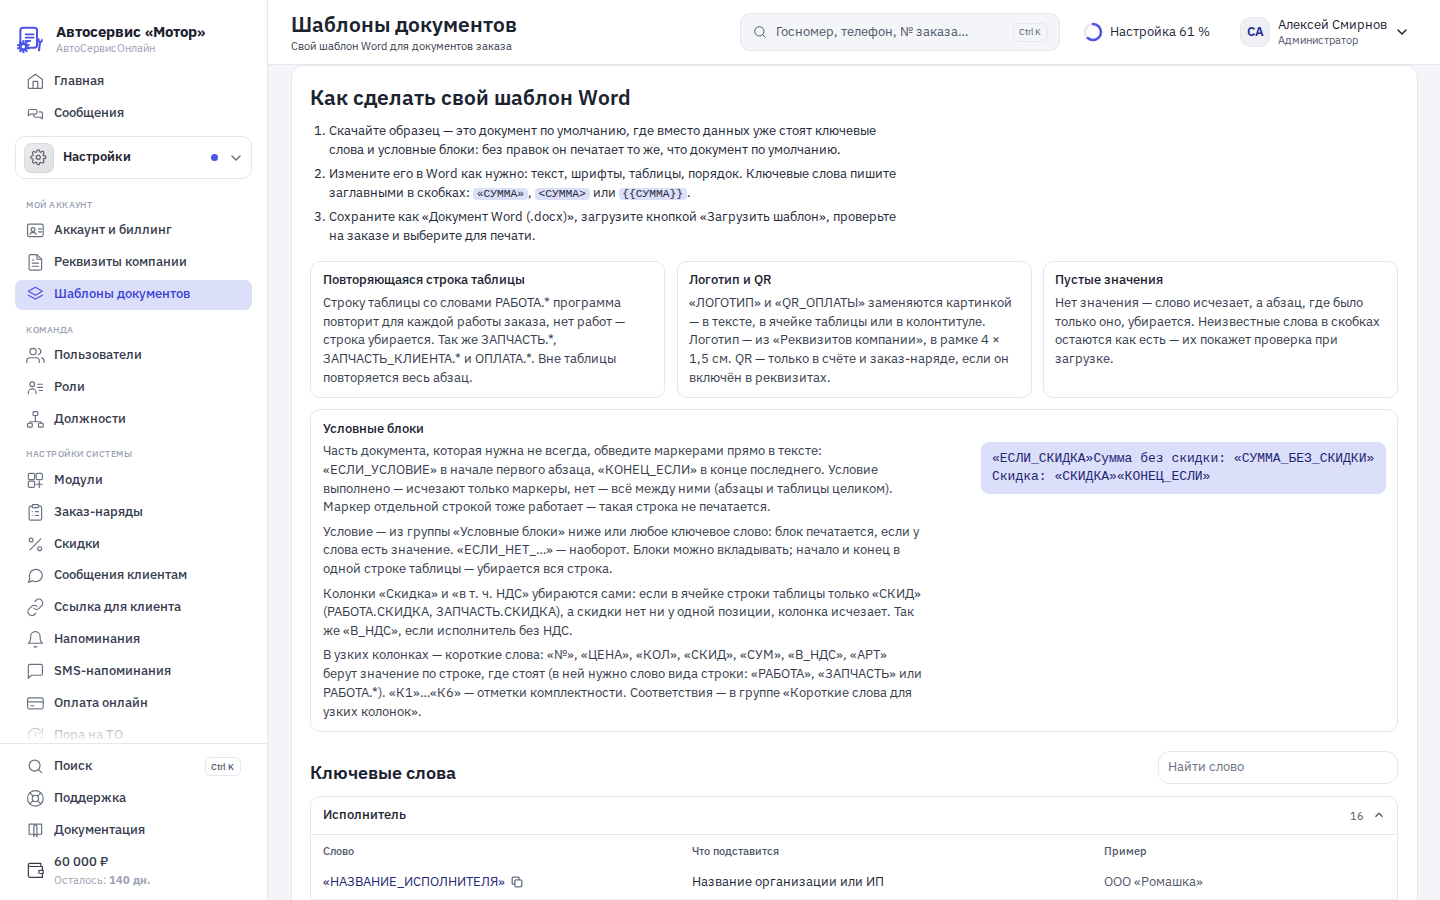Screen dimensions: 1440x900
Task: Go to SMS-напоминания settings
Action: (133, 671)
